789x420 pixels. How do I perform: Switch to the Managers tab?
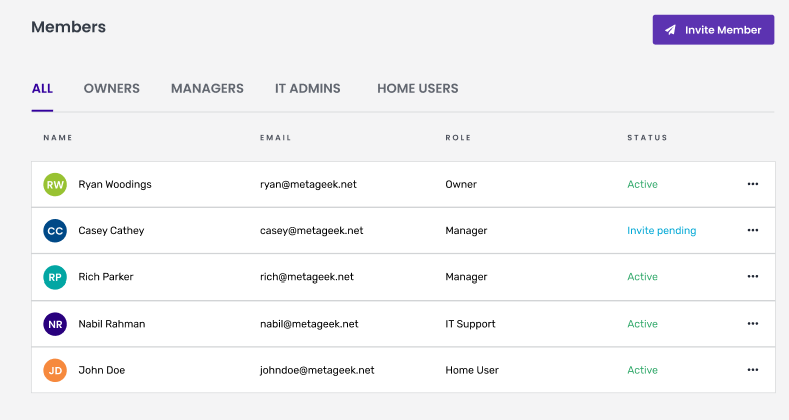point(207,89)
